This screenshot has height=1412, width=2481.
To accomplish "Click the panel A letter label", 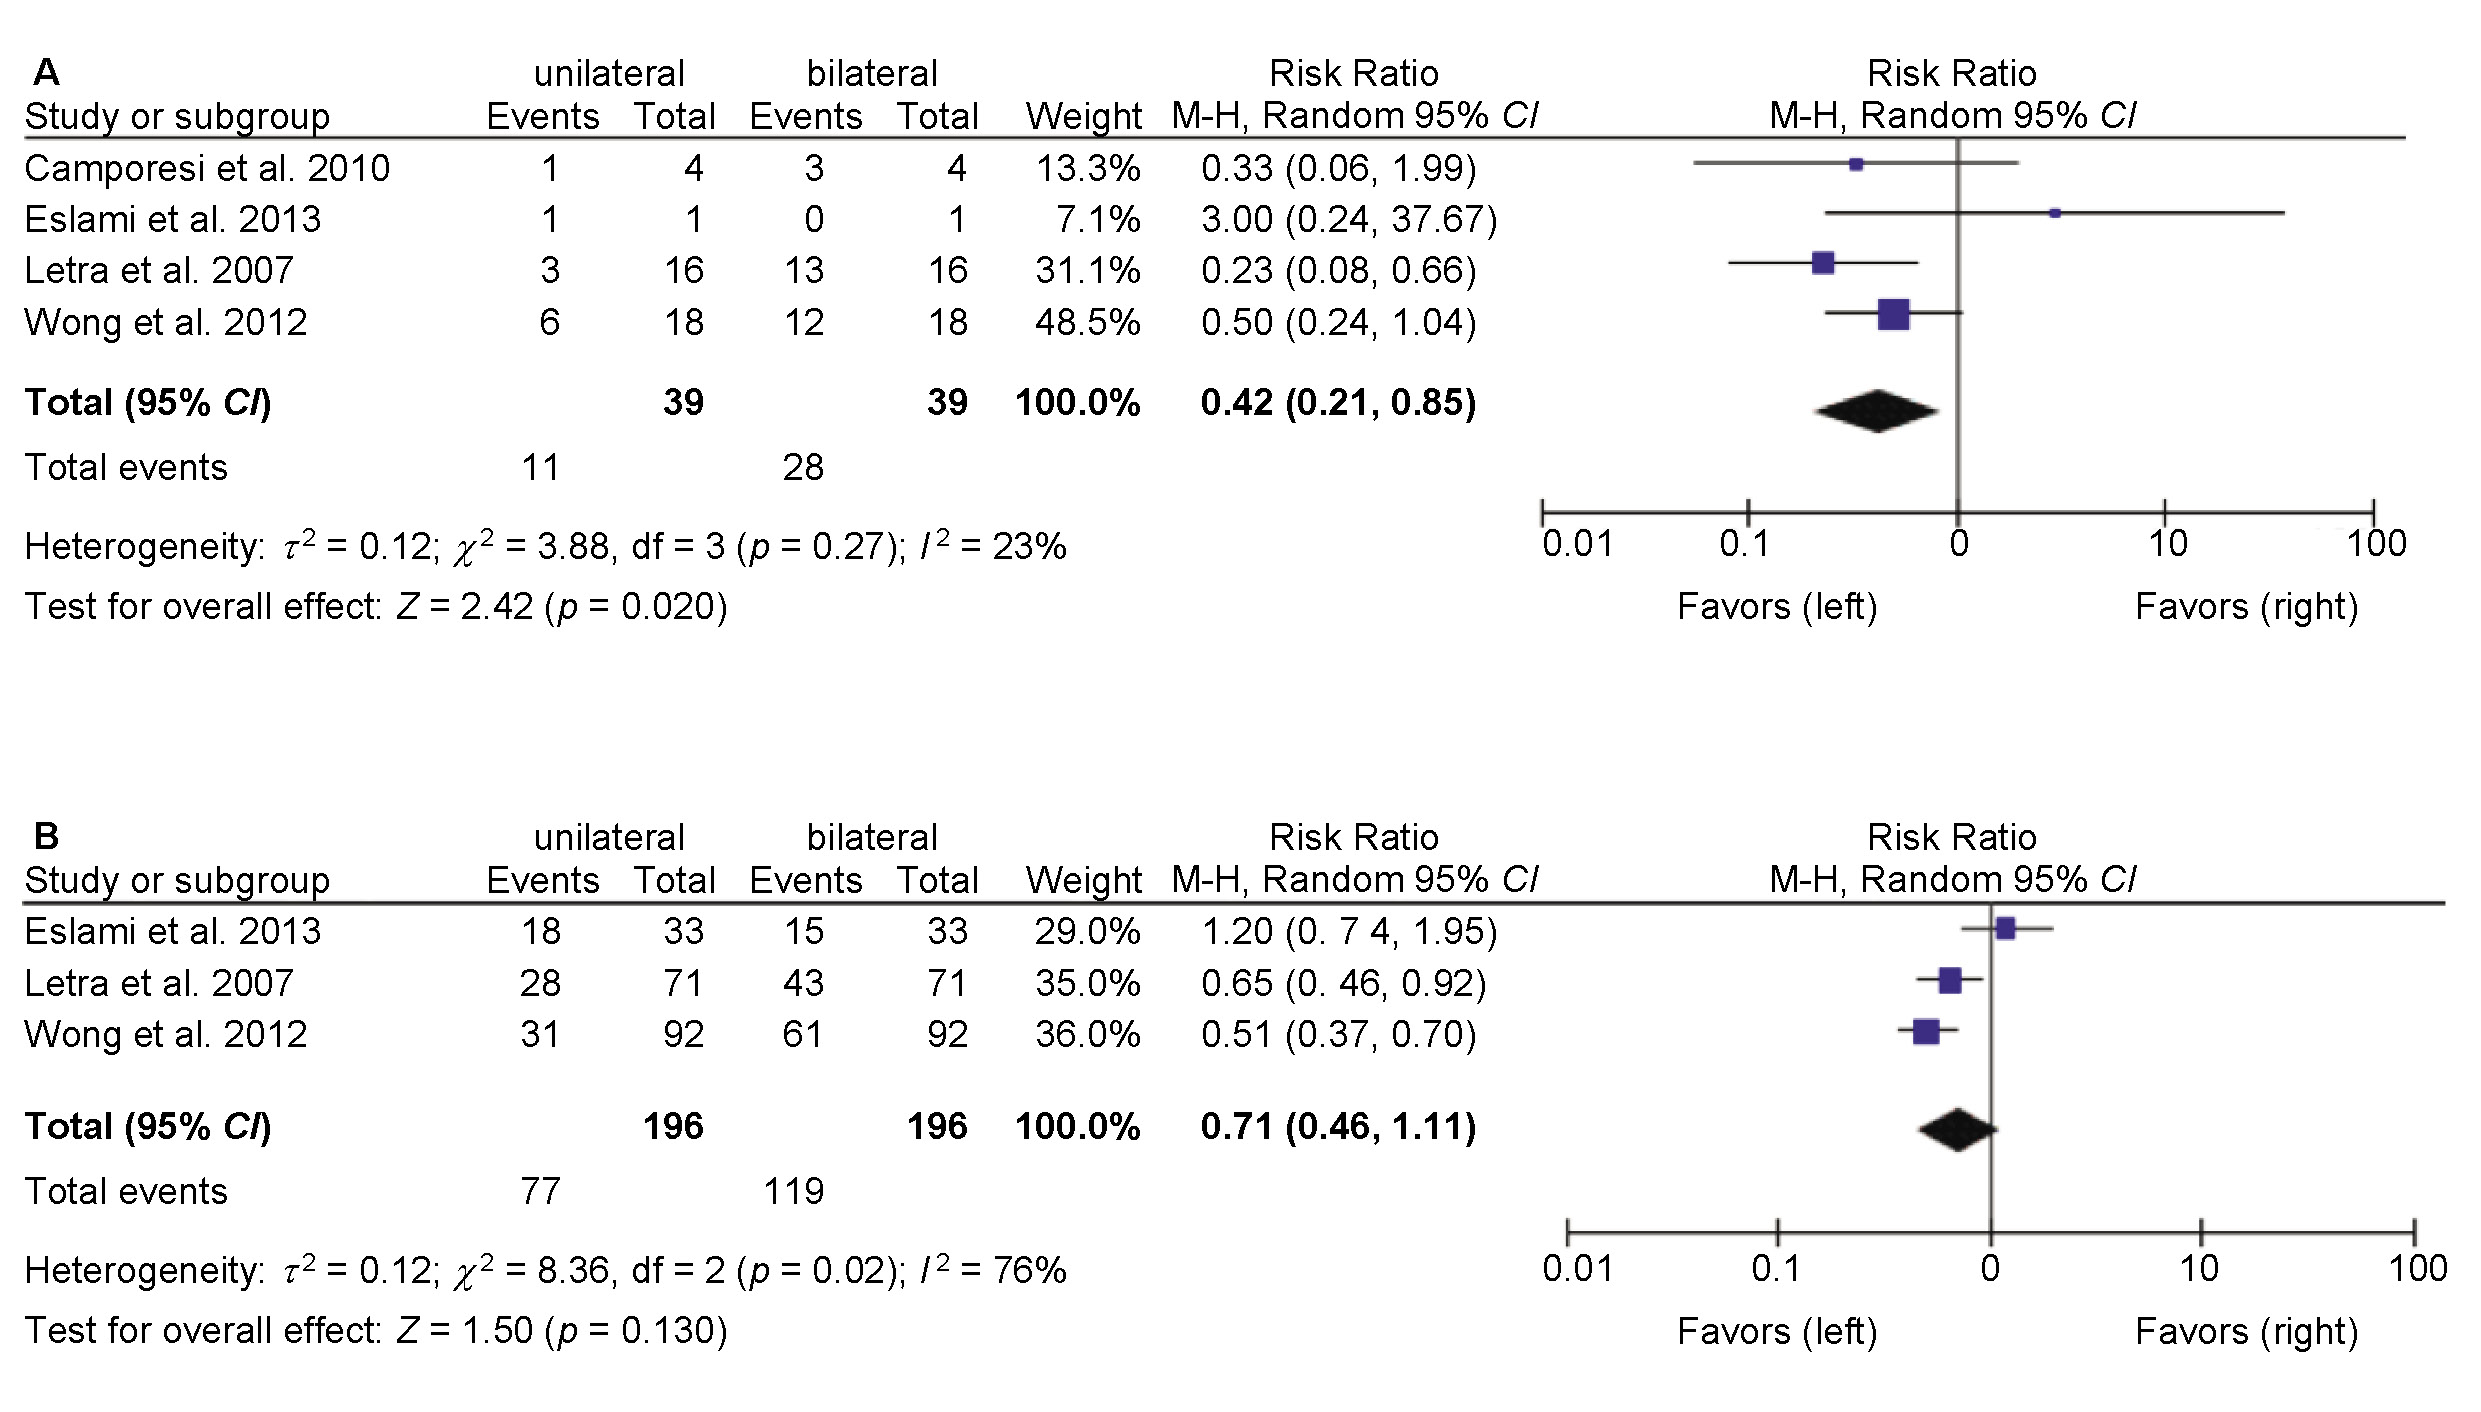I will click(x=46, y=73).
